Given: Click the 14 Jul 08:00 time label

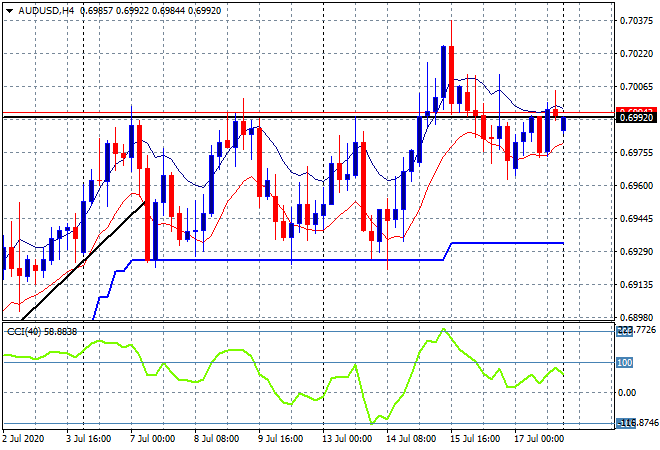Looking at the screenshot, I should 411,439.
